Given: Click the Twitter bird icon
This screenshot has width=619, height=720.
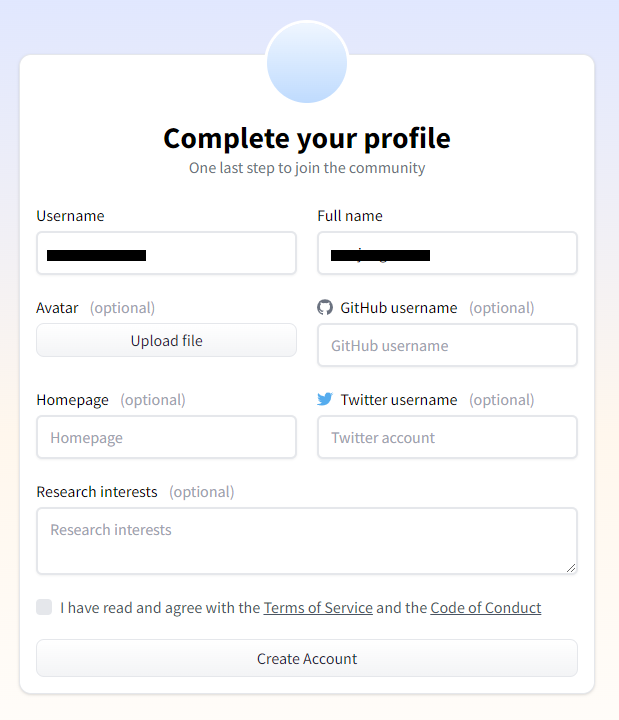Looking at the screenshot, I should pyautogui.click(x=325, y=399).
